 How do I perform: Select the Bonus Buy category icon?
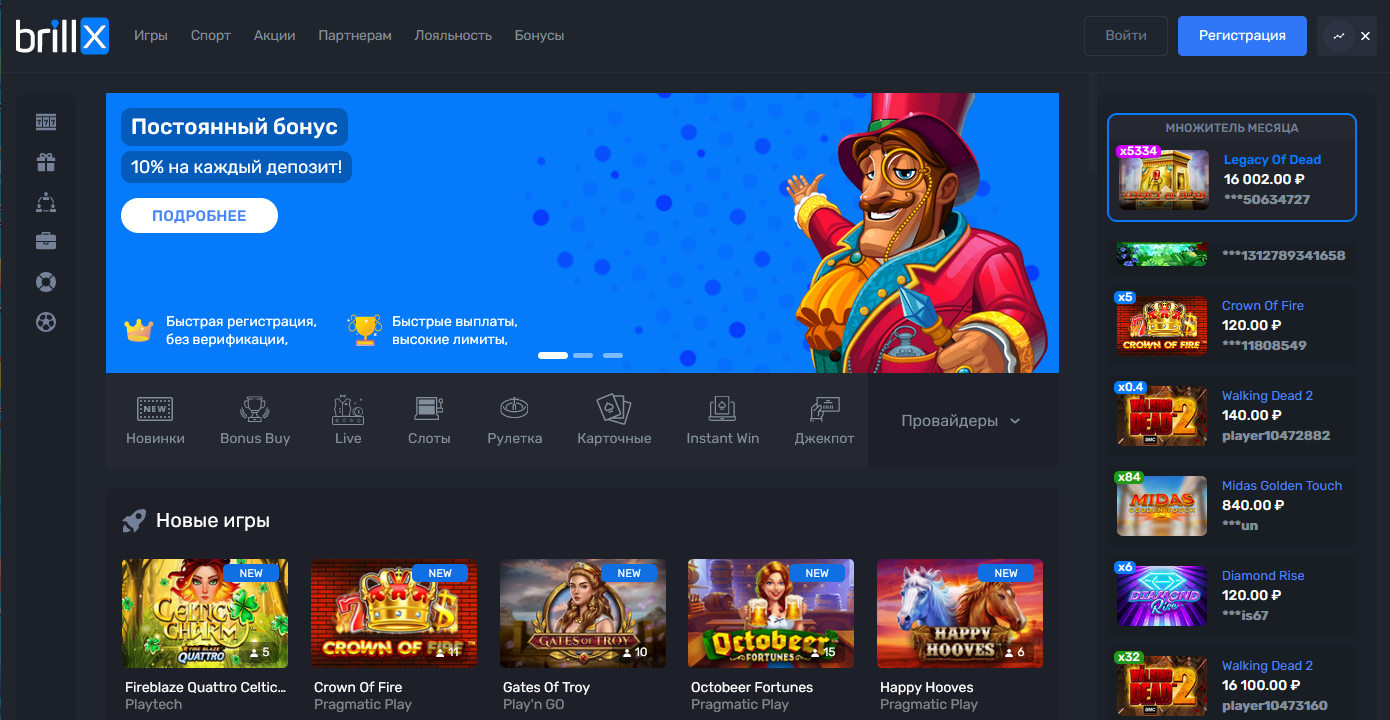[x=255, y=408]
